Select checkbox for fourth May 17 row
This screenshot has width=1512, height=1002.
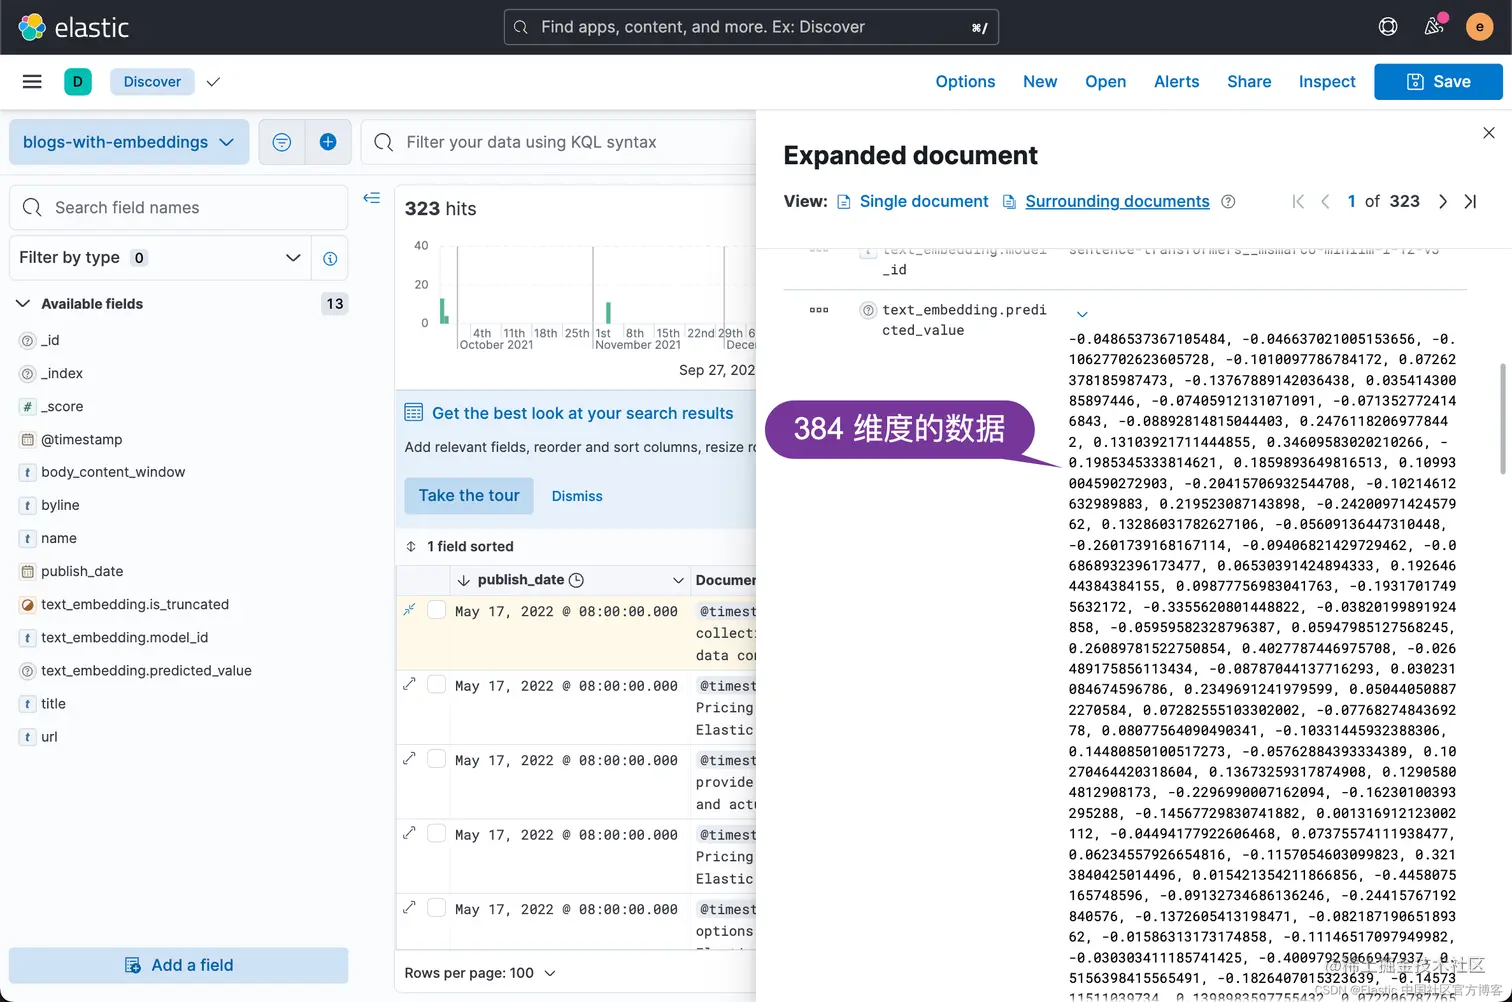pos(436,834)
